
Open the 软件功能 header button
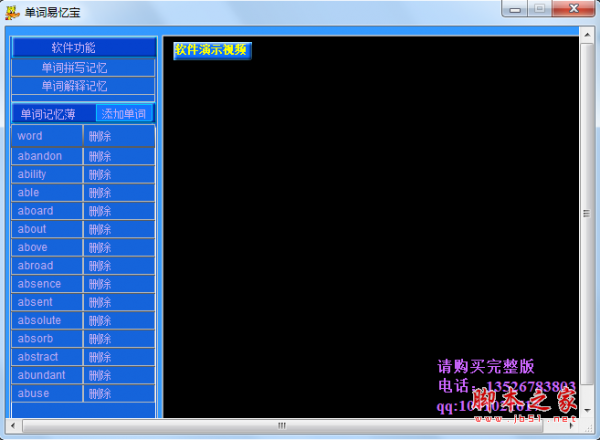pyautogui.click(x=84, y=47)
